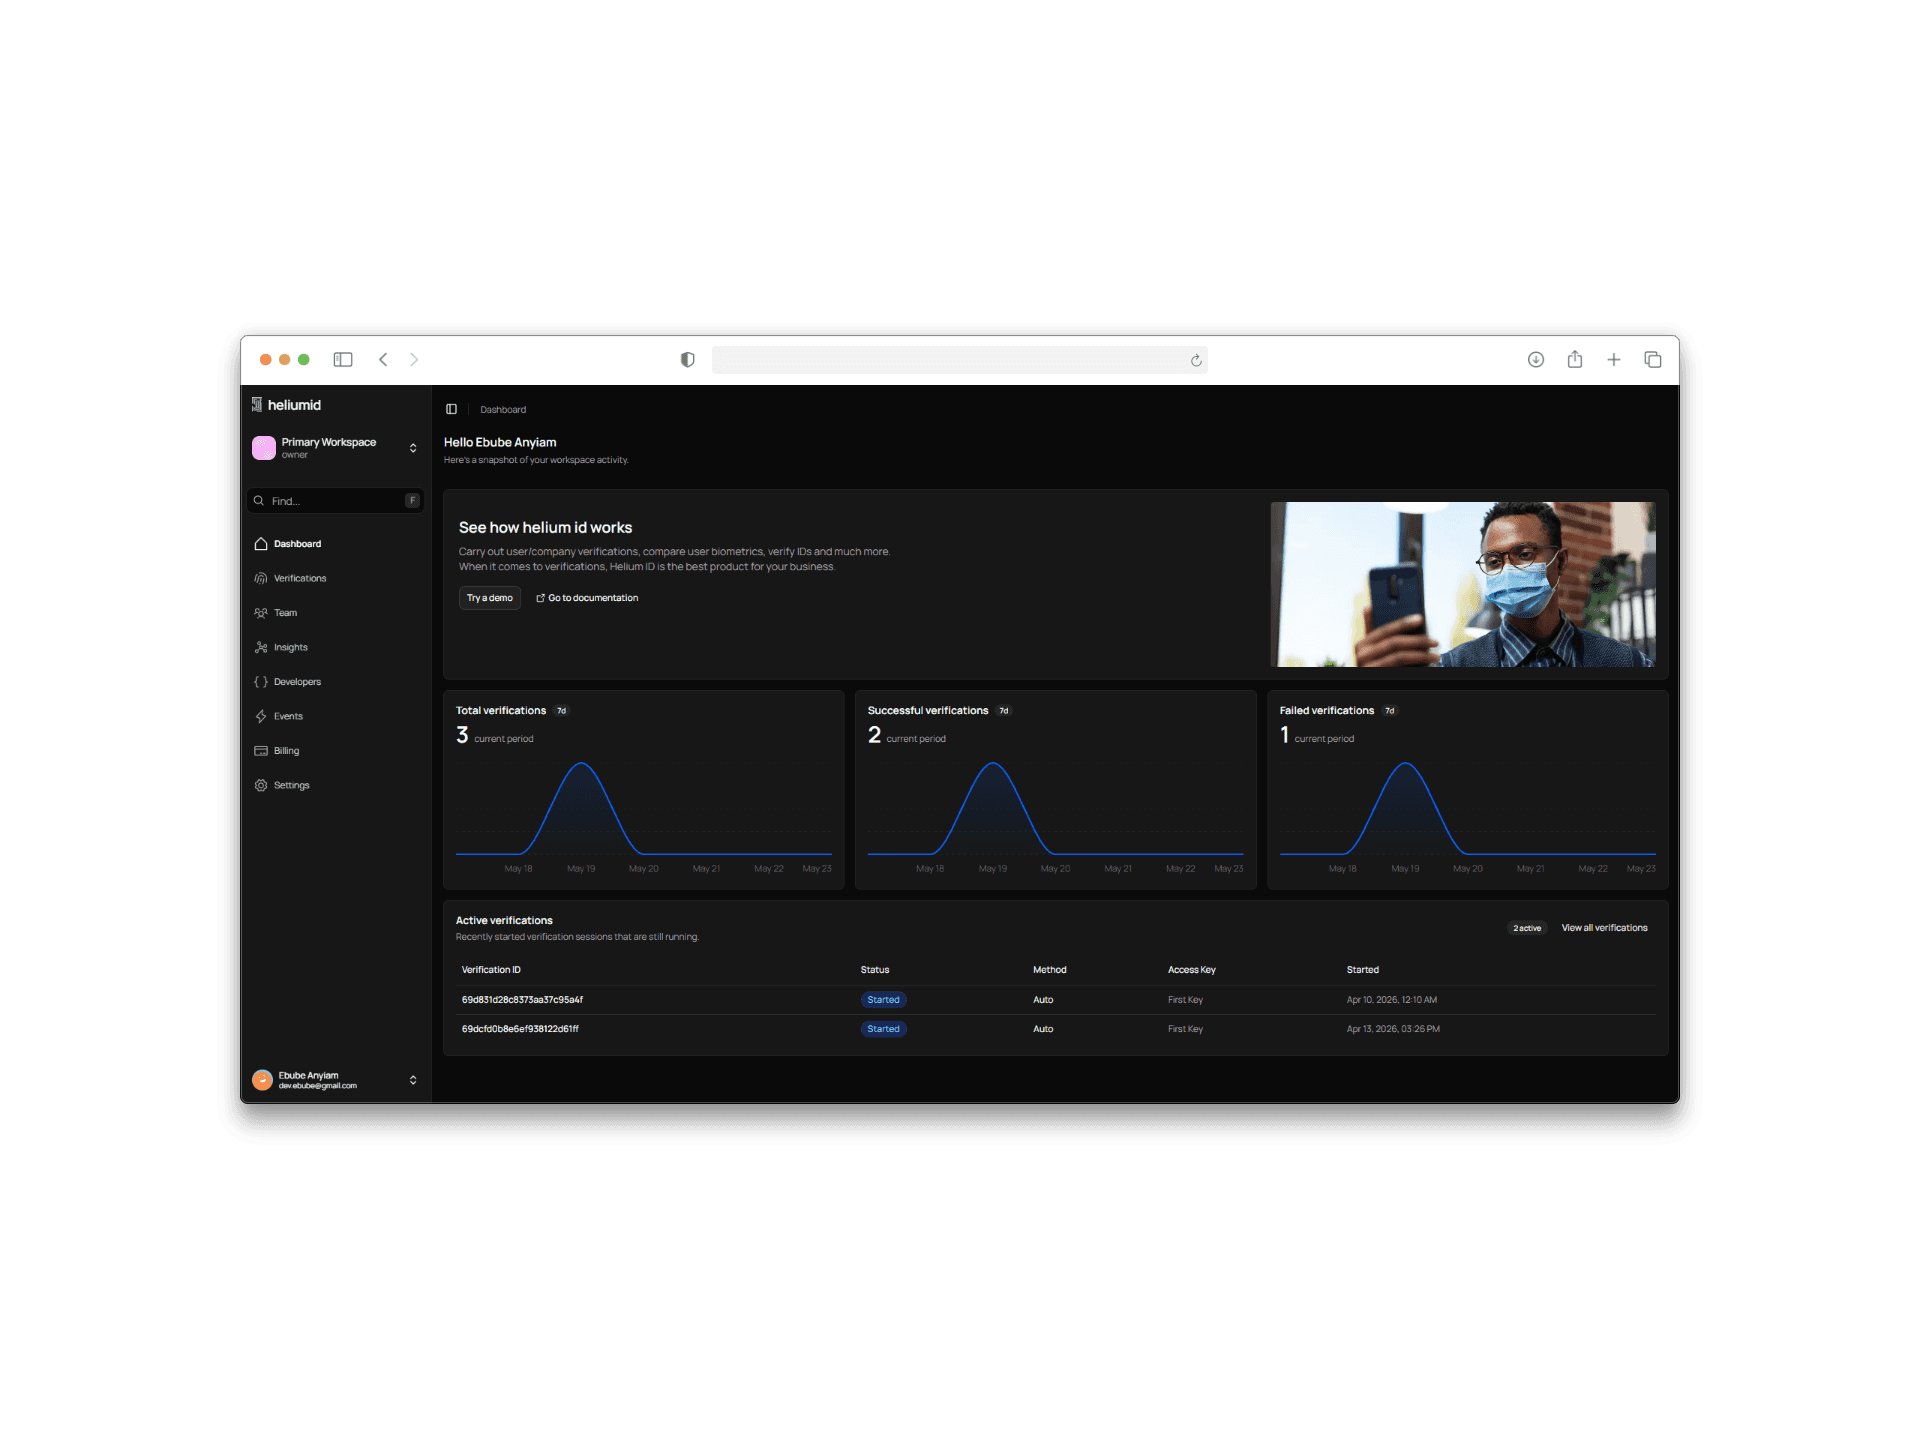1920x1440 pixels.
Task: Toggle the app sidebar panel icon
Action: coord(451,409)
